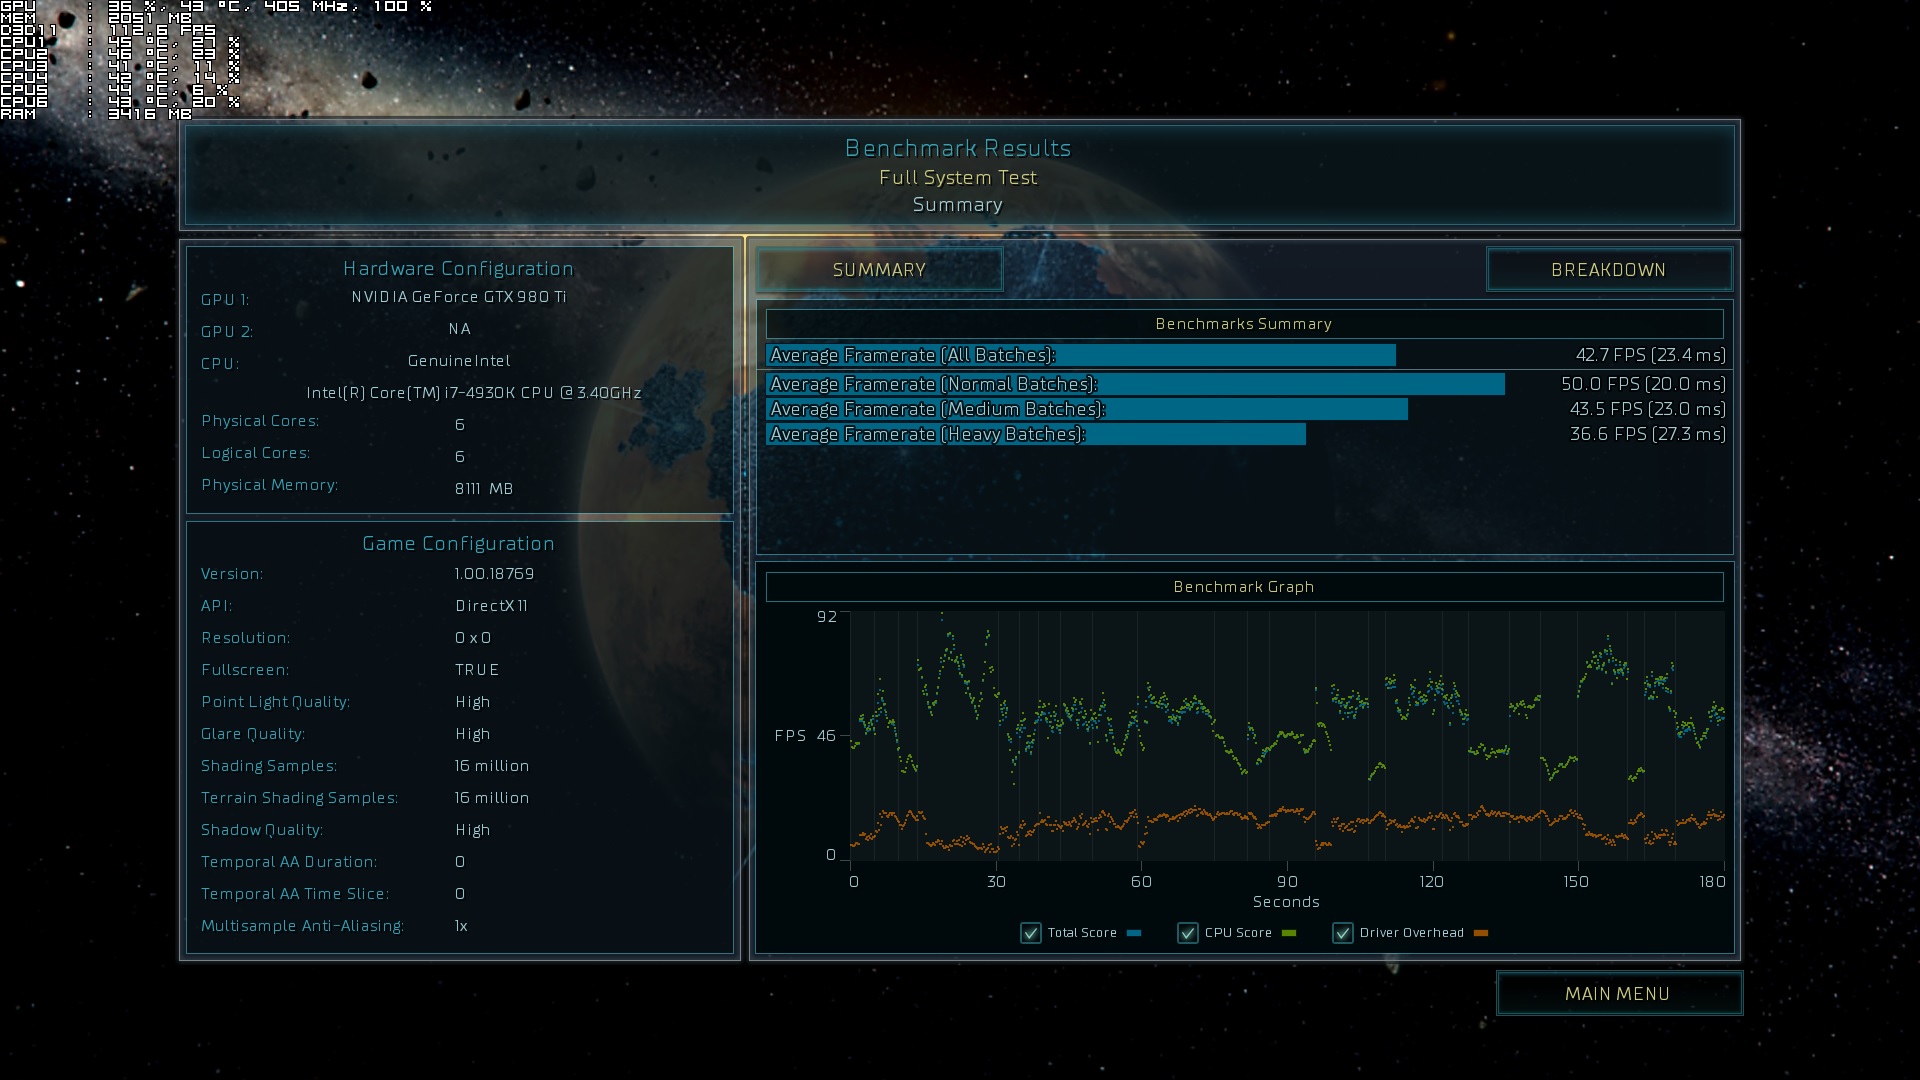Click the Benchmark Graph header bar
Screen dimensions: 1920x1080
(1244, 587)
